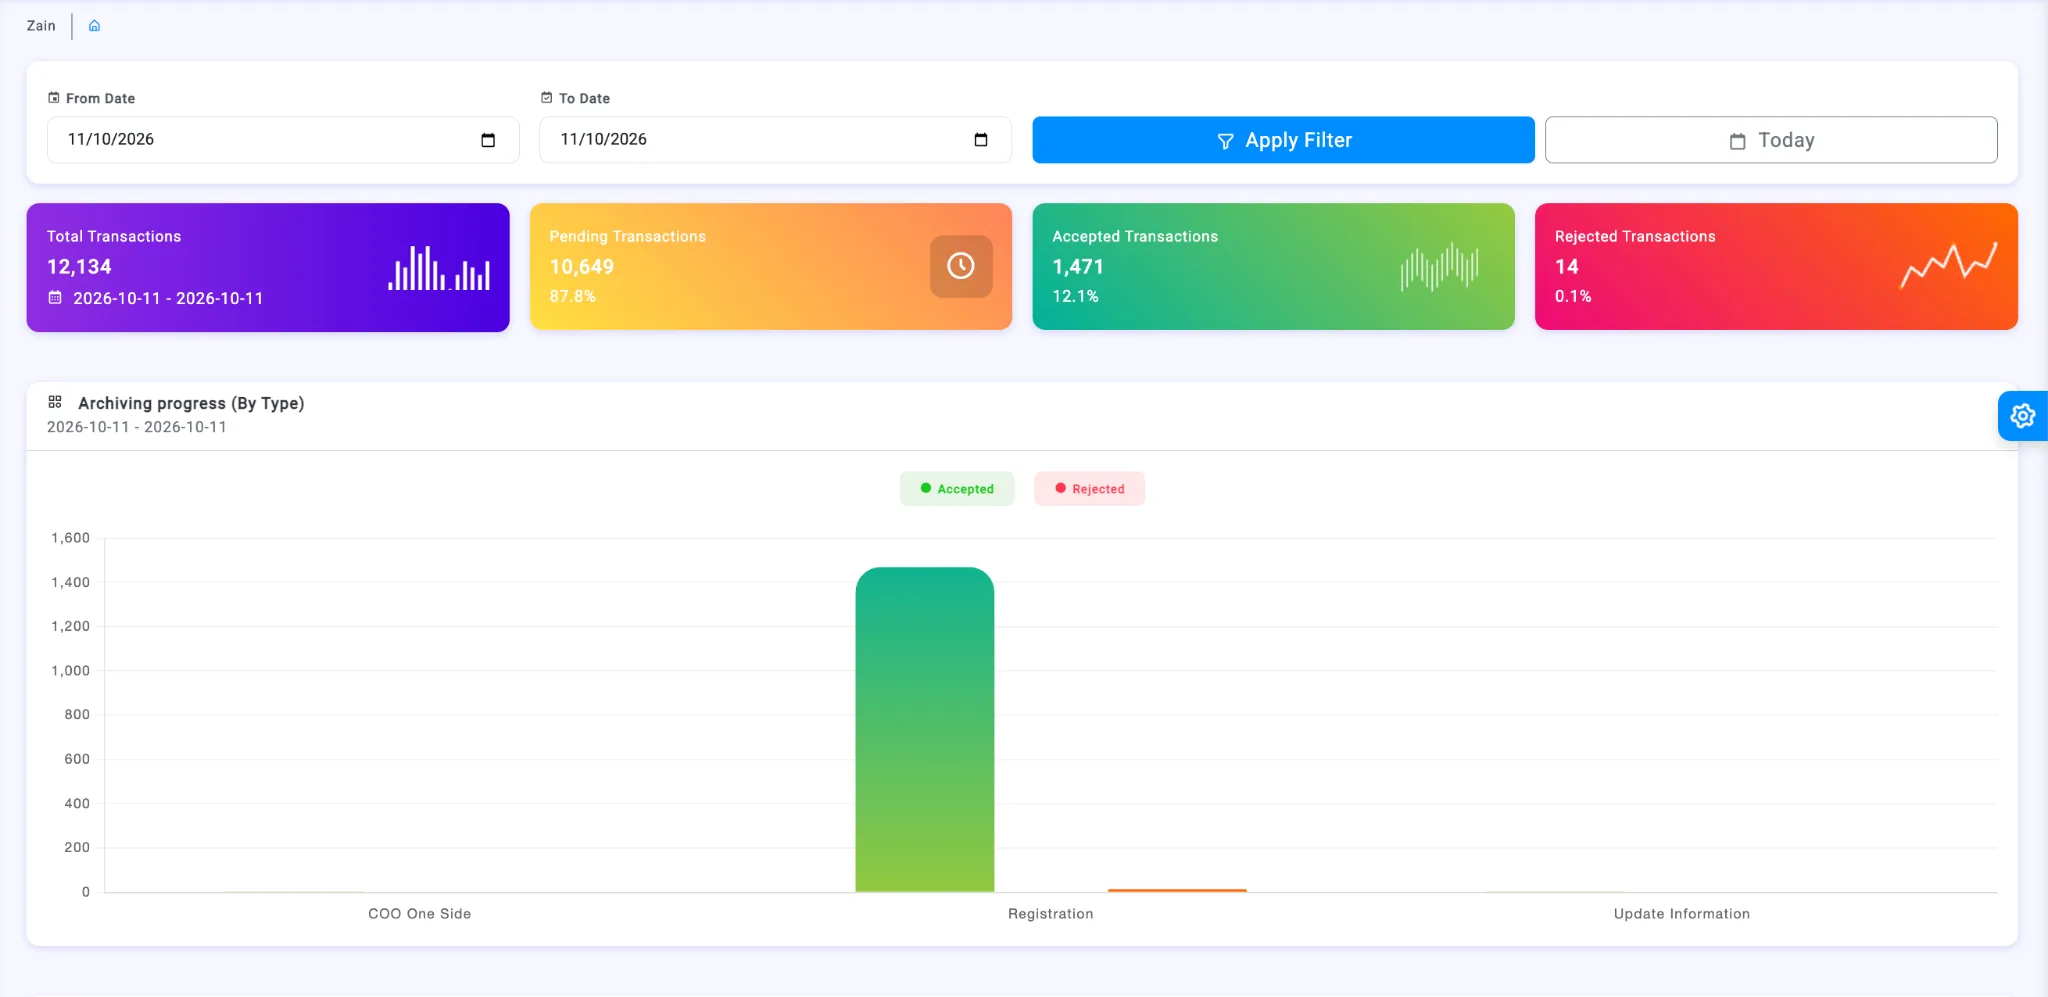Click the 87.8% pending percentage
This screenshot has width=2048, height=997.
[572, 296]
